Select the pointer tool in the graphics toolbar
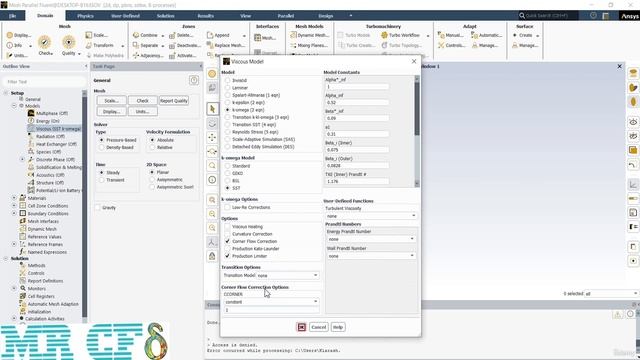 (x=212, y=109)
